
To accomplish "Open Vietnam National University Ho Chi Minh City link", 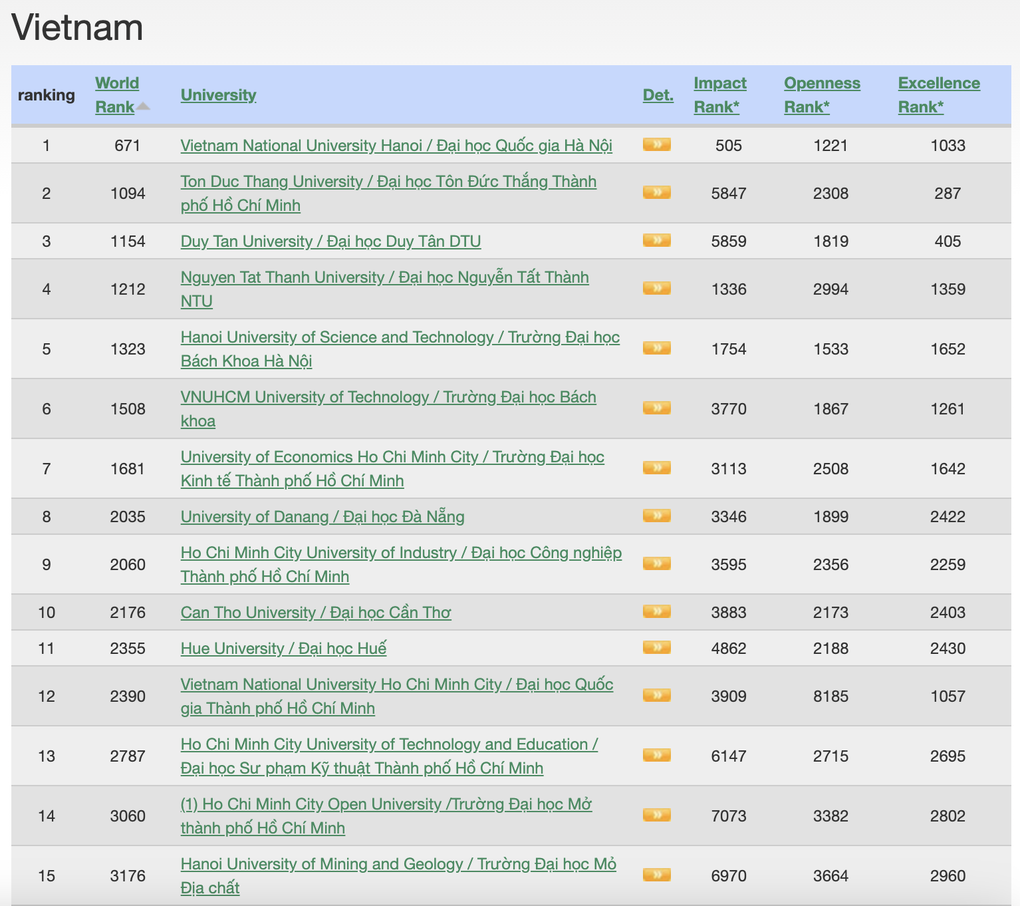I will tap(397, 696).
